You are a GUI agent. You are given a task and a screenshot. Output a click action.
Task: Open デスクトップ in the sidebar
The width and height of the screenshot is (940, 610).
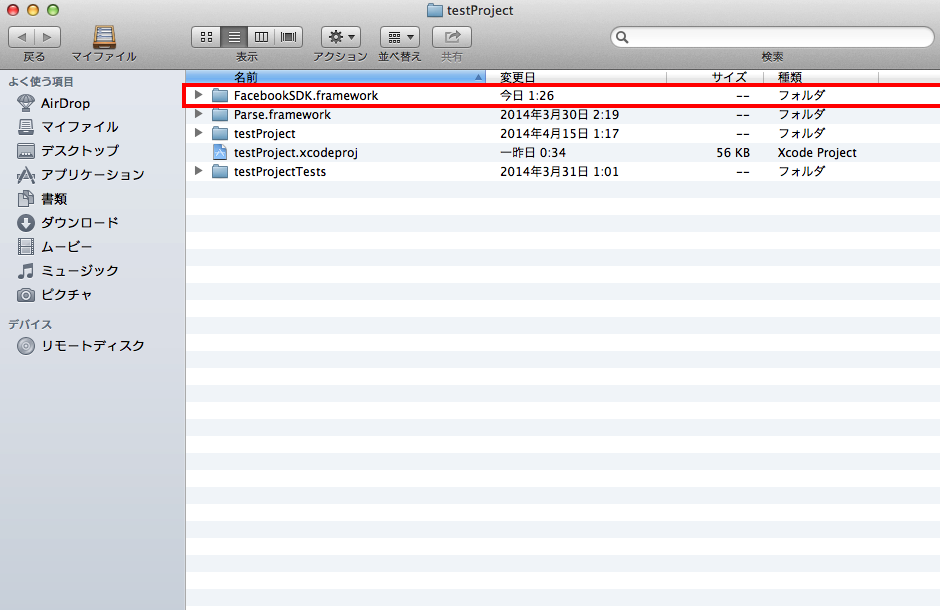(x=68, y=151)
